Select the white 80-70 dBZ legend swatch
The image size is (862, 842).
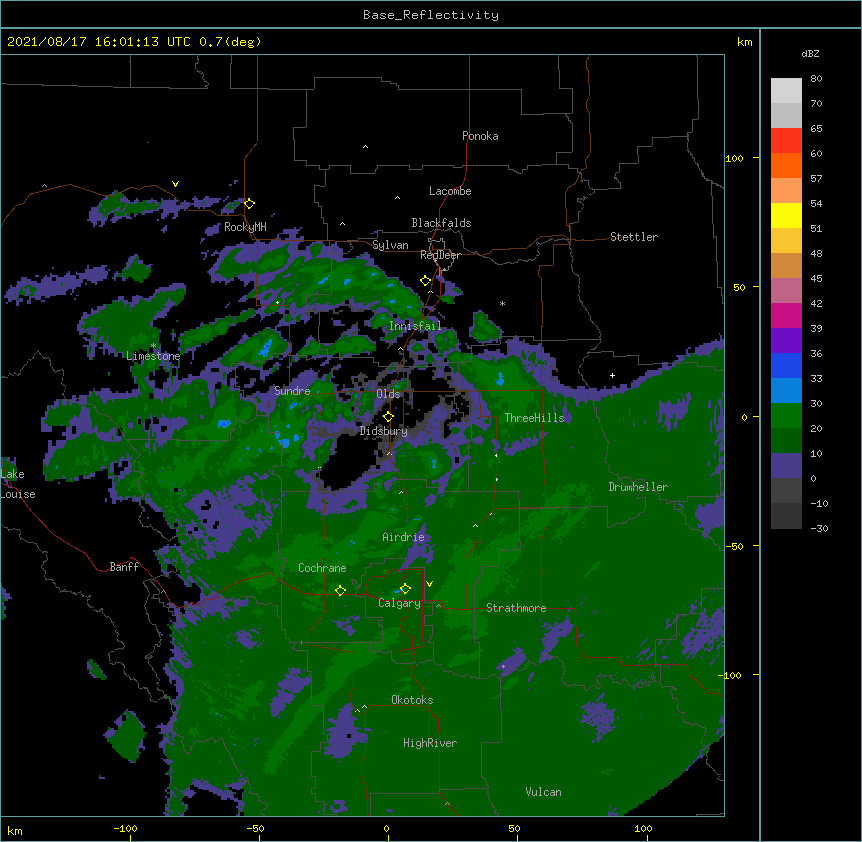click(786, 91)
